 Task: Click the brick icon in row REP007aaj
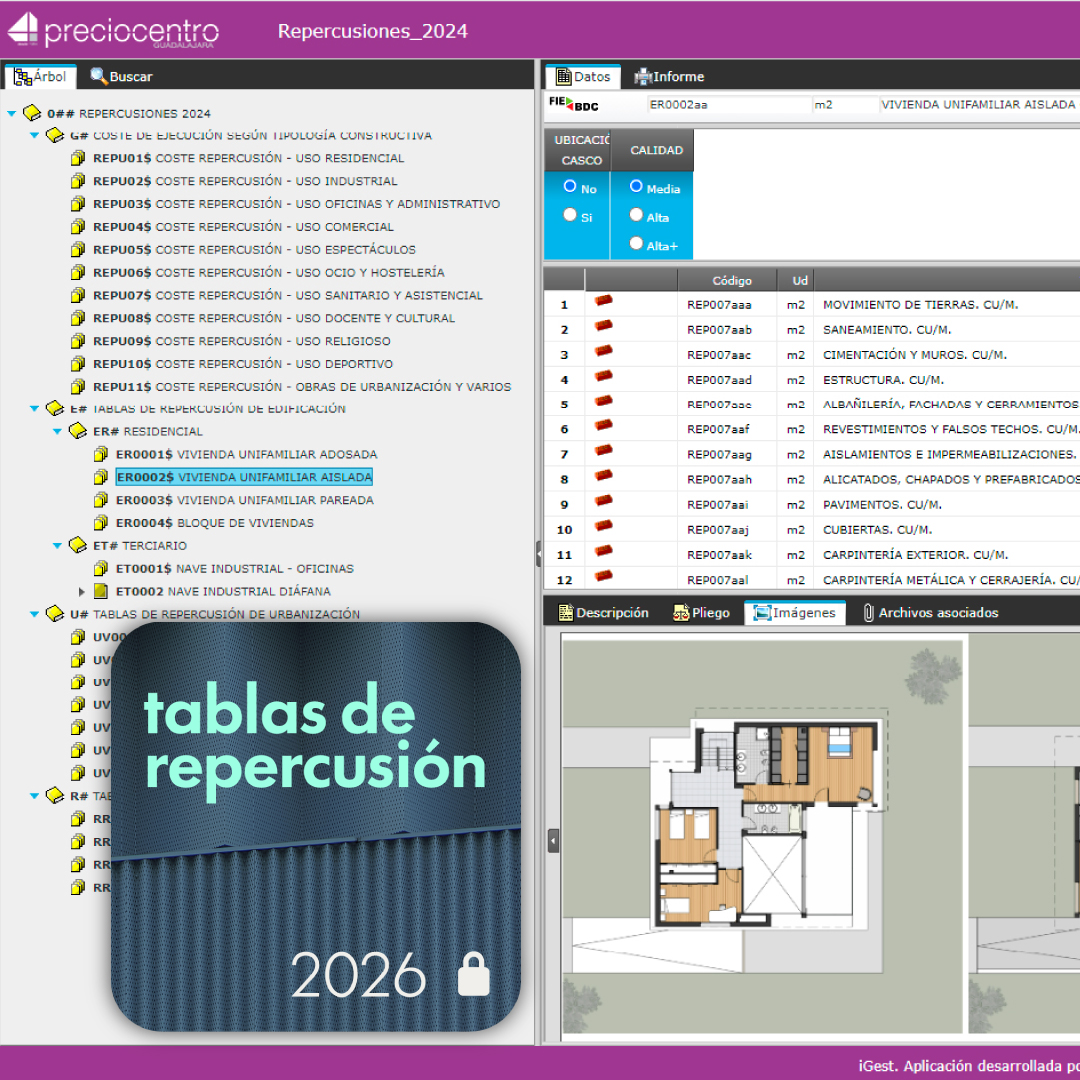(603, 526)
